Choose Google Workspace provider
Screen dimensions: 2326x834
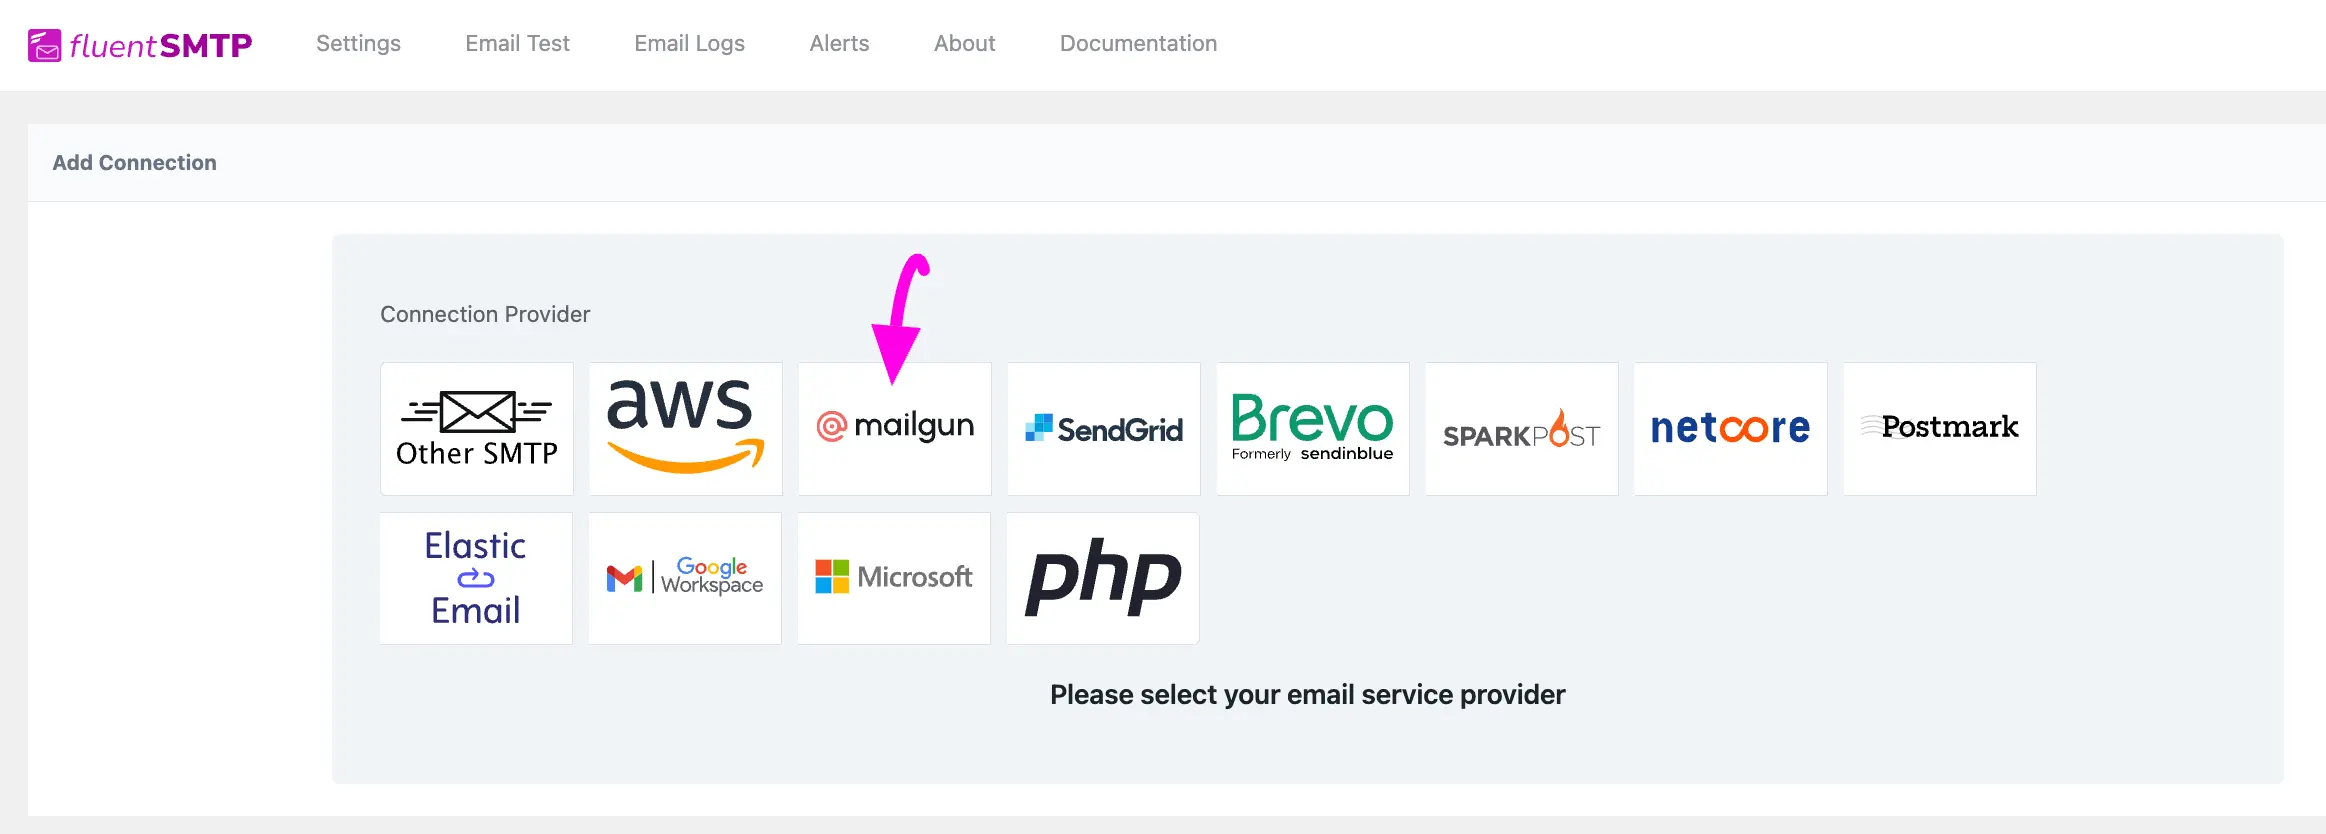click(685, 579)
